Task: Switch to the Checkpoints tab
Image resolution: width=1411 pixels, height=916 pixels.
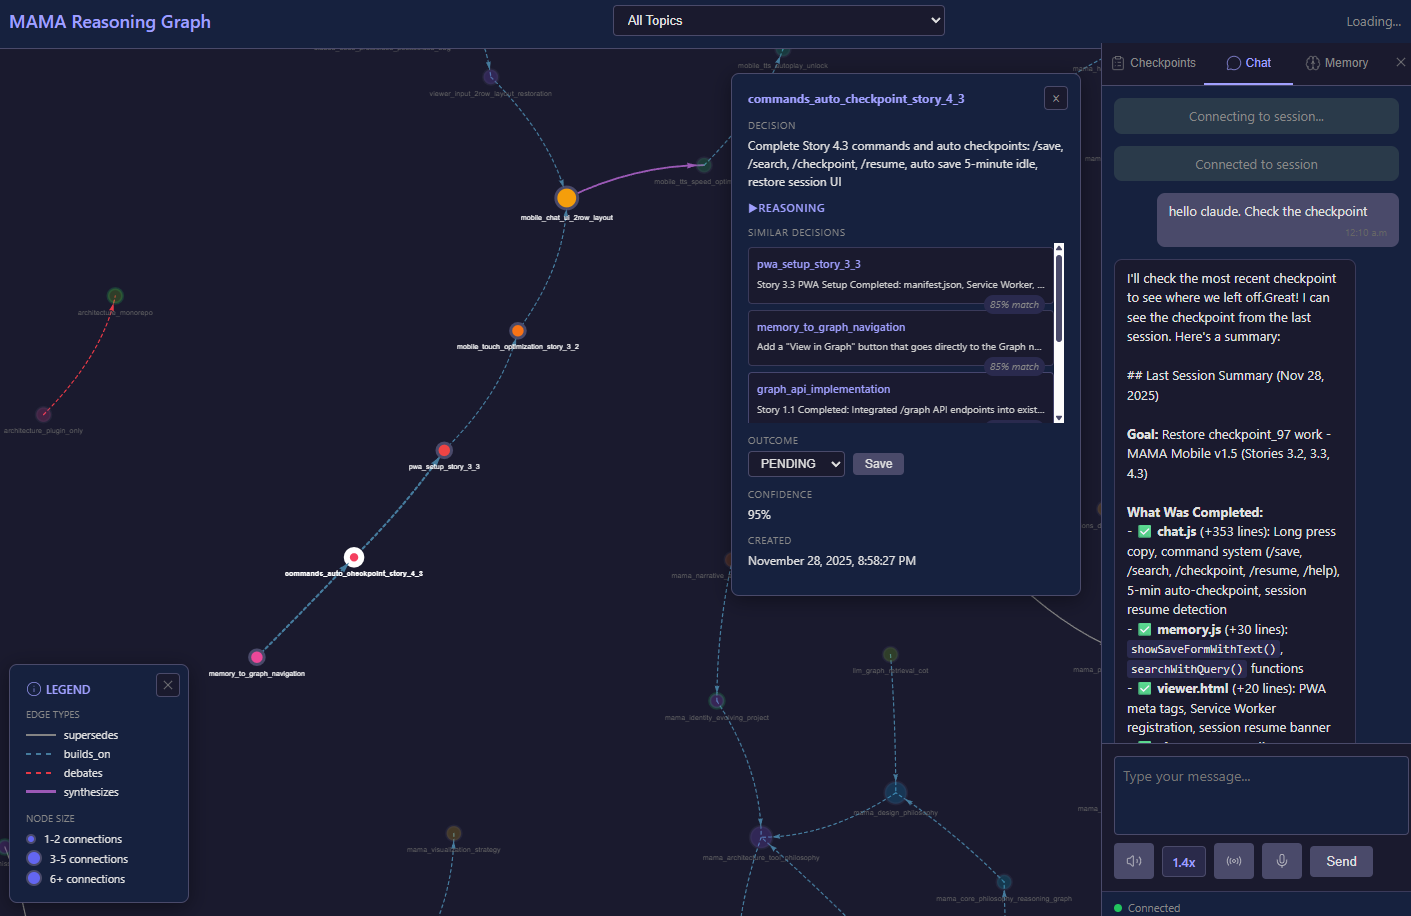Action: click(x=1153, y=62)
